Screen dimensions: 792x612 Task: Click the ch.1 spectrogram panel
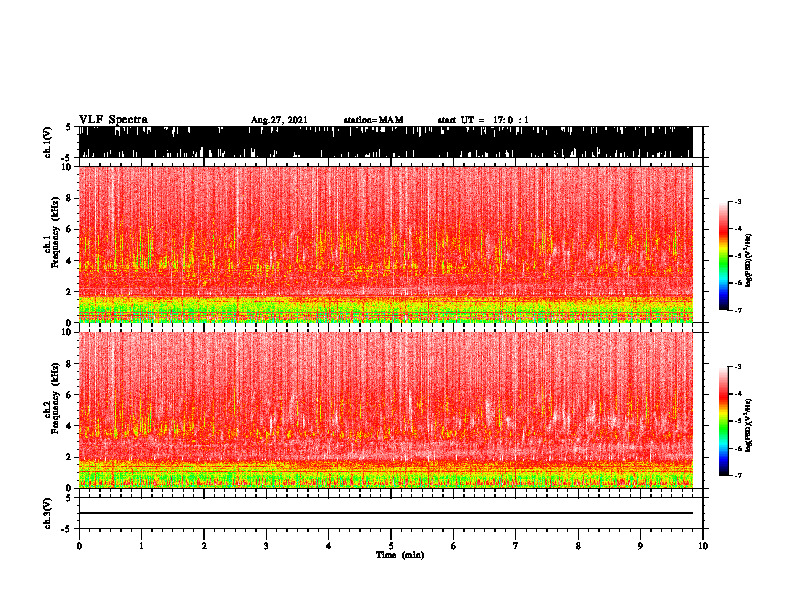point(386,244)
